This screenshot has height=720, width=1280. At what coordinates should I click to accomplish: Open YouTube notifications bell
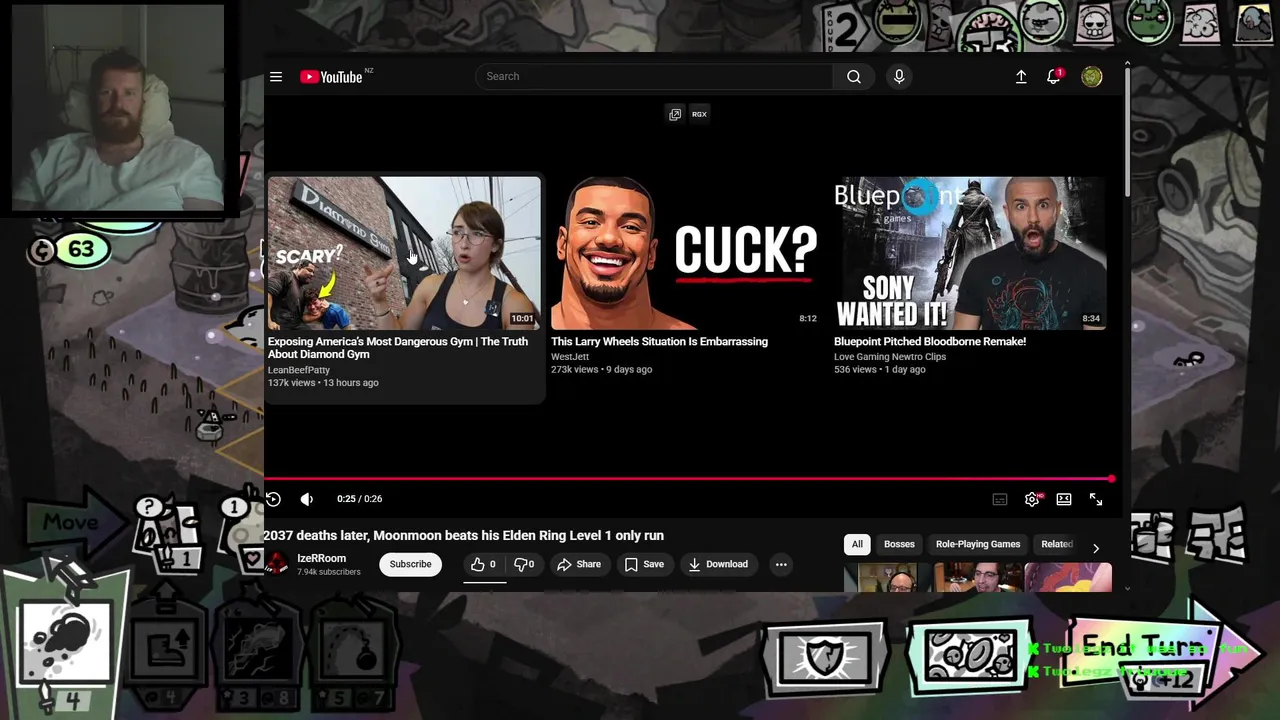click(1054, 77)
